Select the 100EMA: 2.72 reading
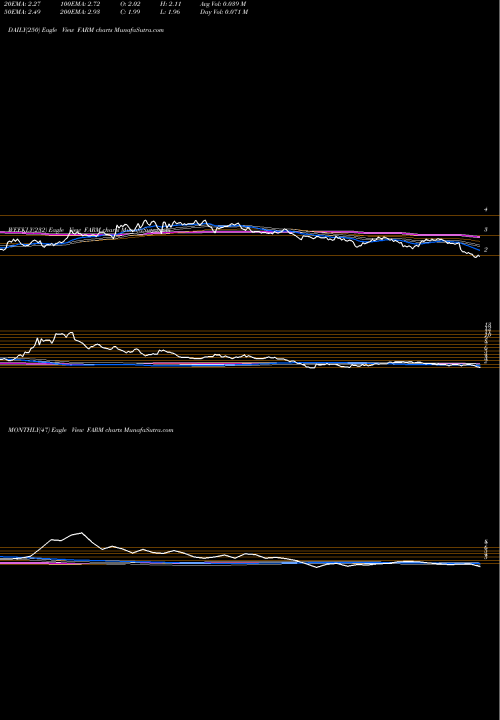 [x=80, y=4]
